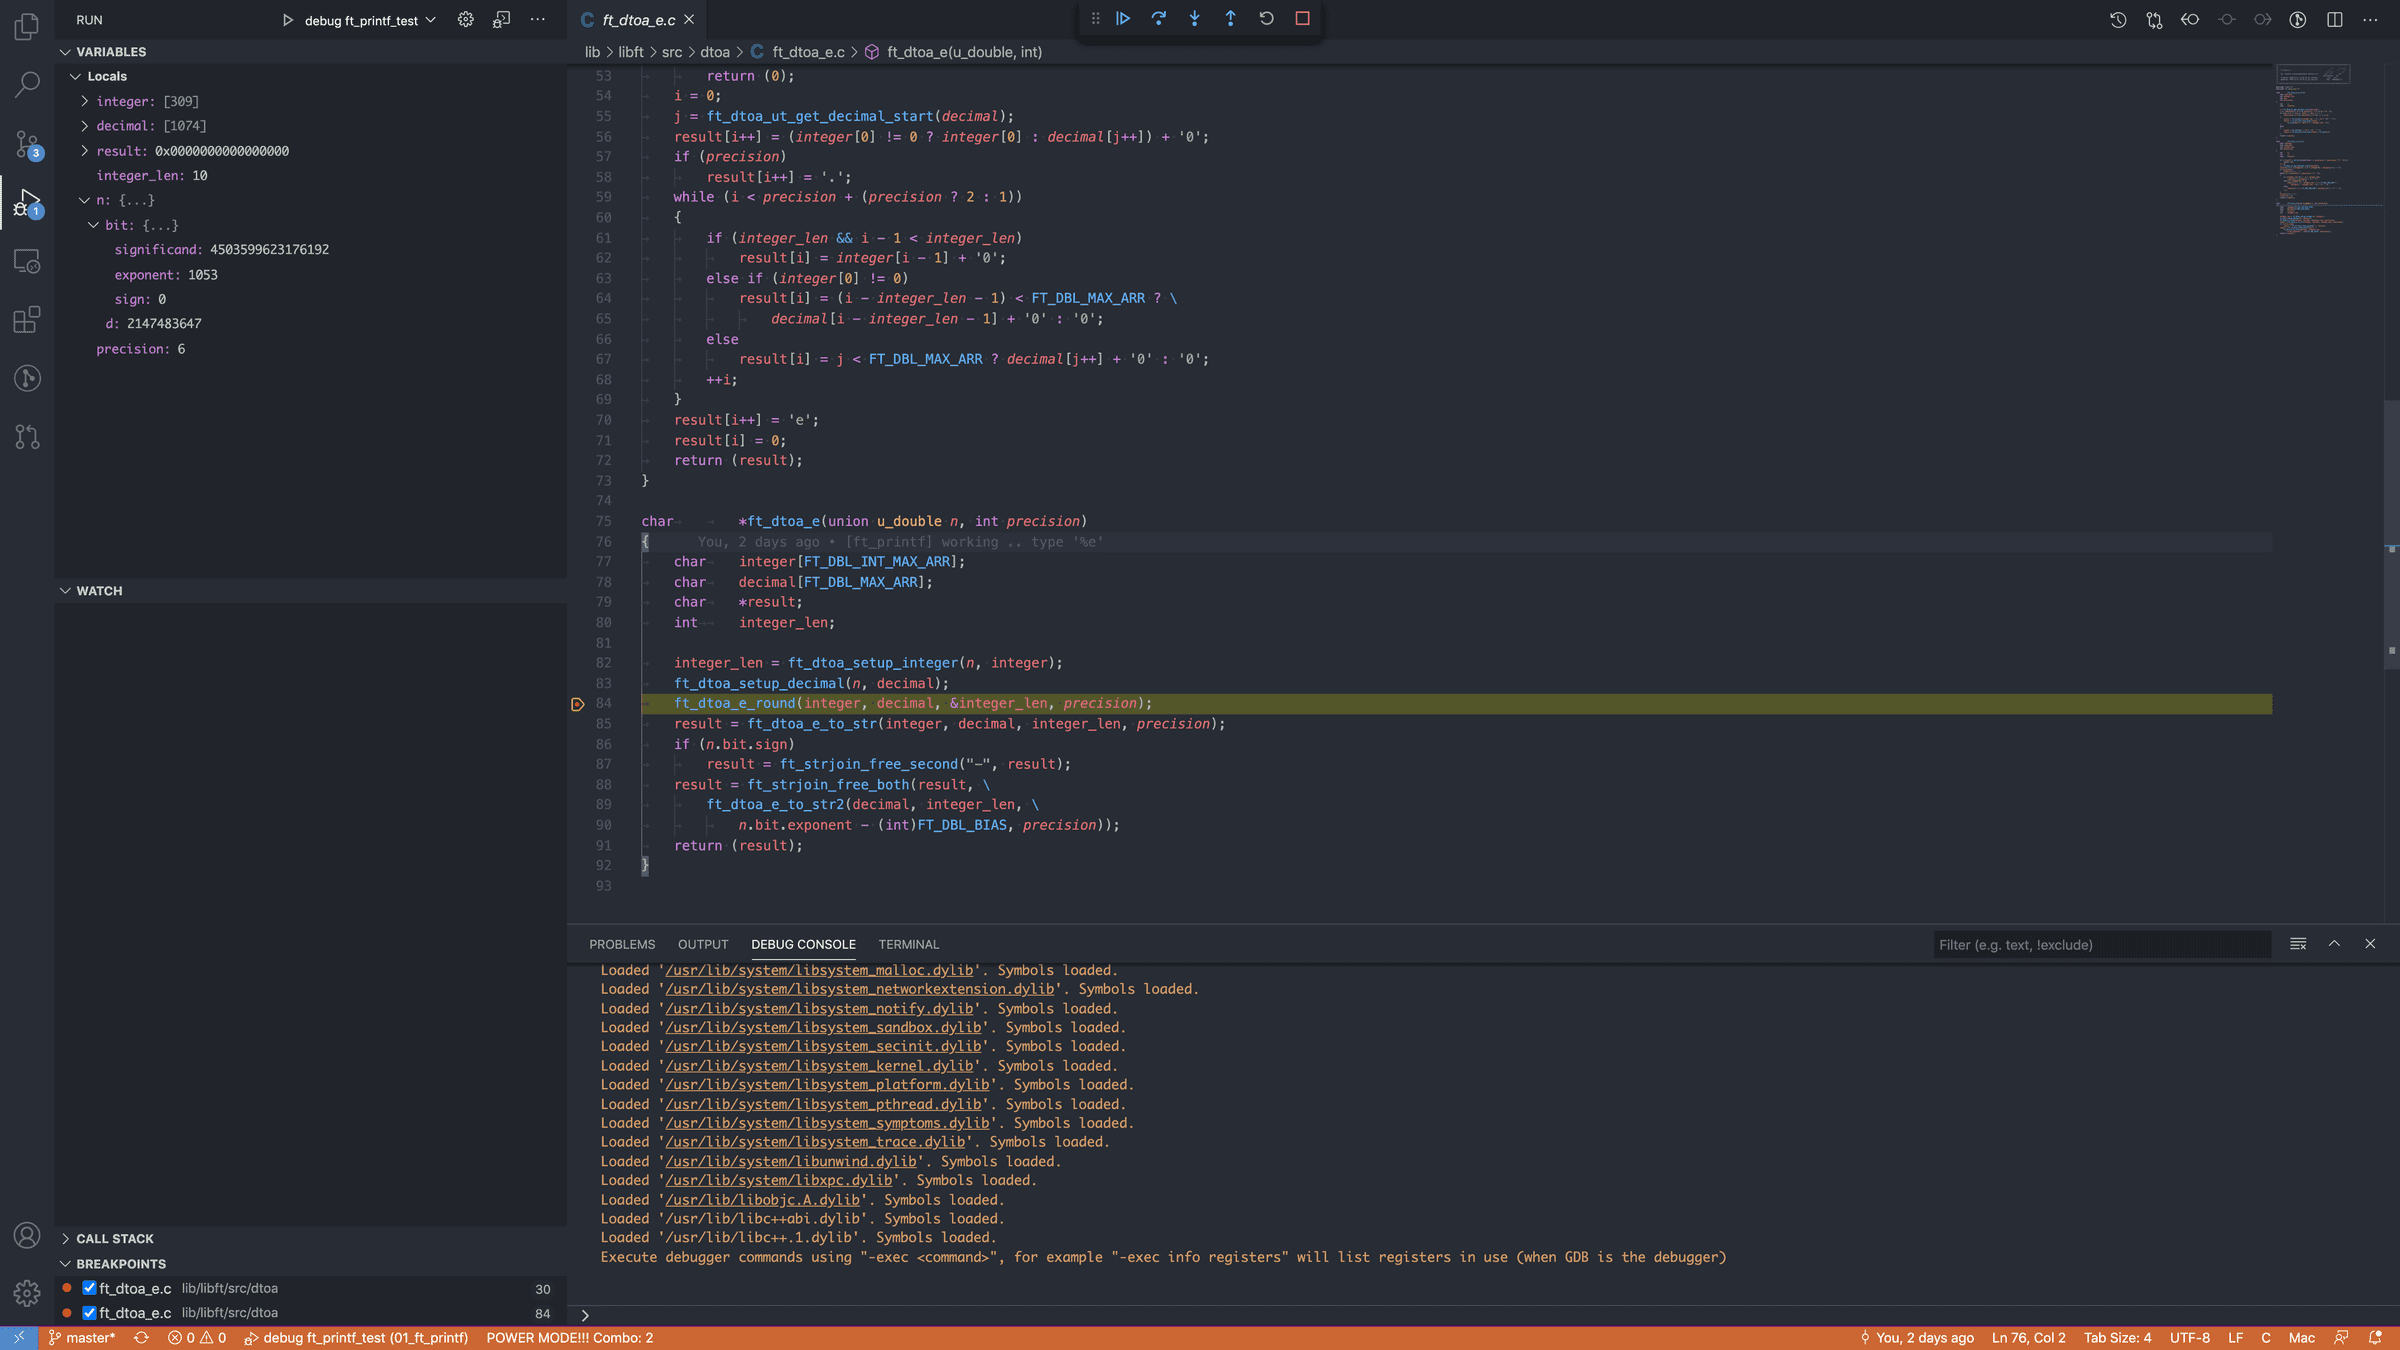Image resolution: width=2400 pixels, height=1350 pixels.
Task: Open the Search view in activity bar
Action: tap(26, 85)
